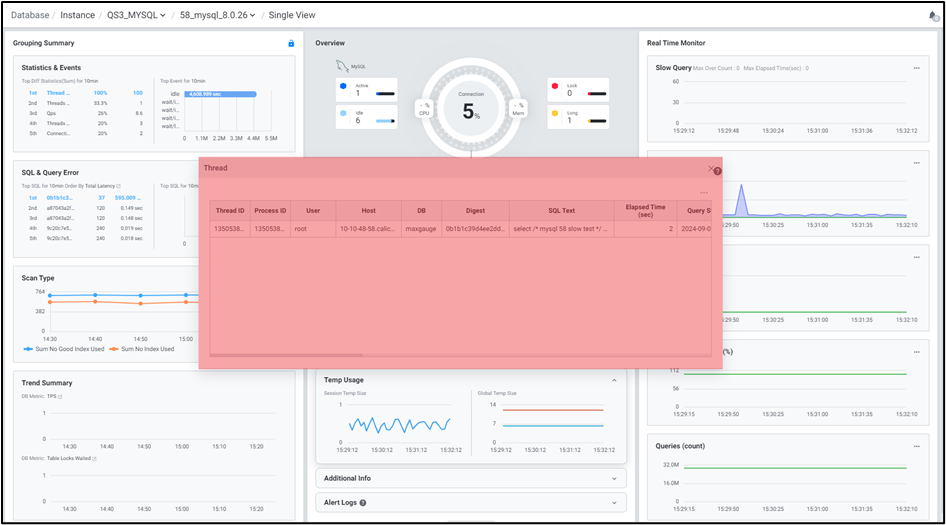The image size is (946, 525).
Task: Click the notification bell icon
Action: pos(933,16)
